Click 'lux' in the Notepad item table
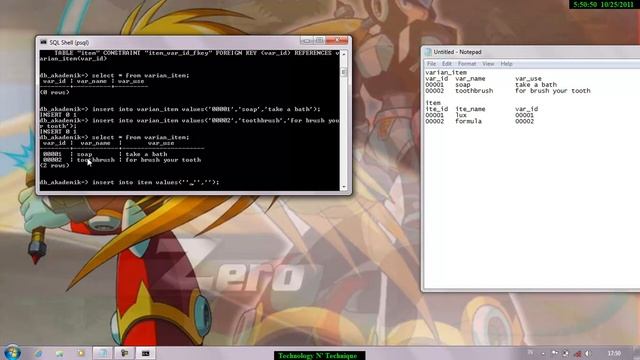The height and width of the screenshot is (360, 640). pos(461,115)
